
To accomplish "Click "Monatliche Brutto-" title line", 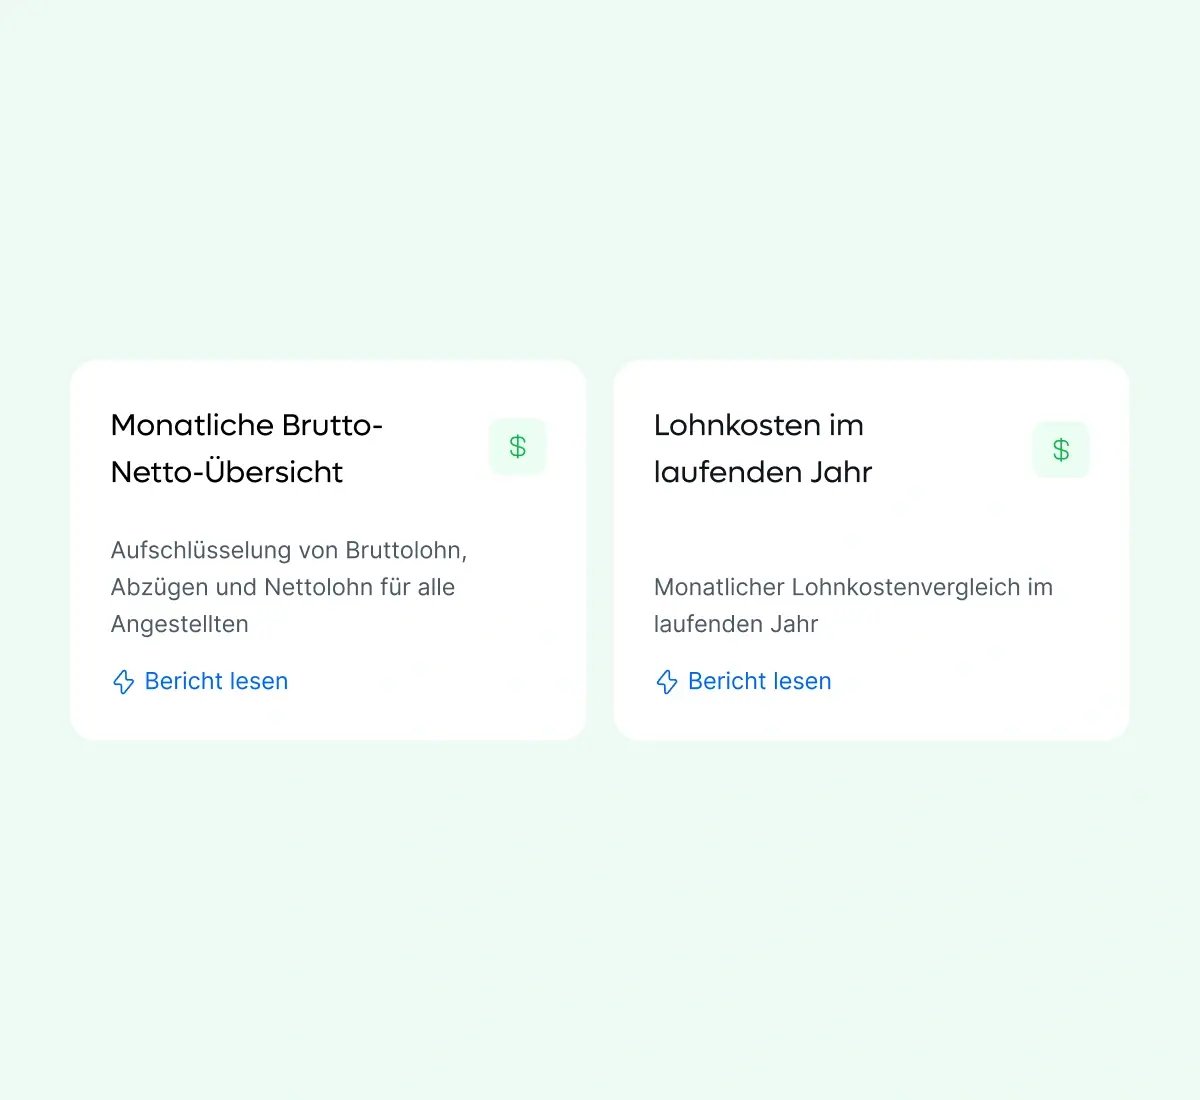I will pyautogui.click(x=246, y=425).
